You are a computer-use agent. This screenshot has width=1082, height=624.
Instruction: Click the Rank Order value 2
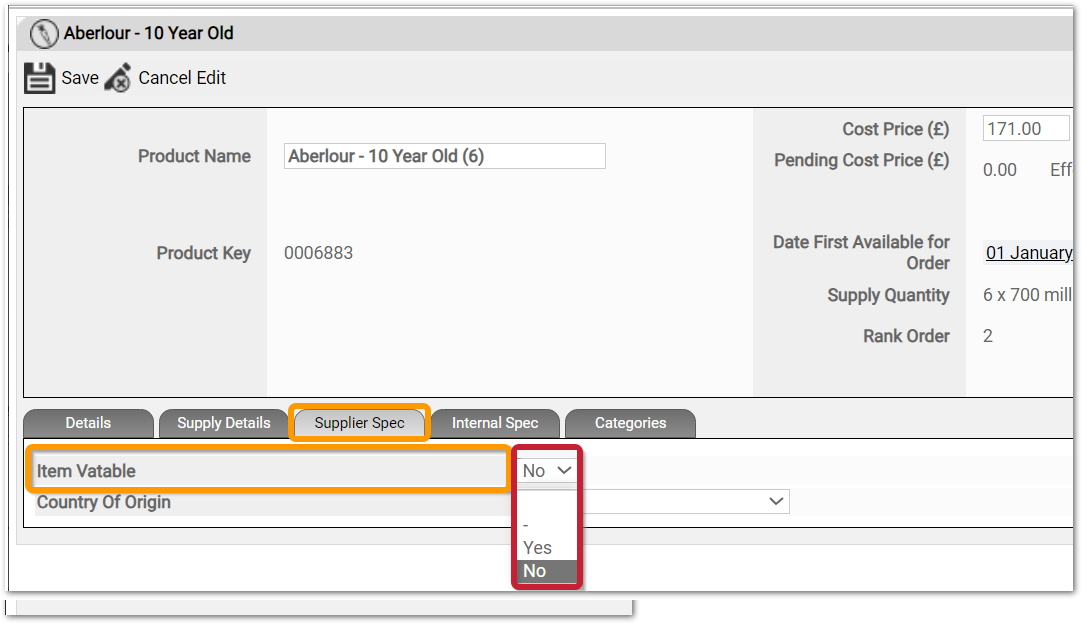[x=987, y=336]
